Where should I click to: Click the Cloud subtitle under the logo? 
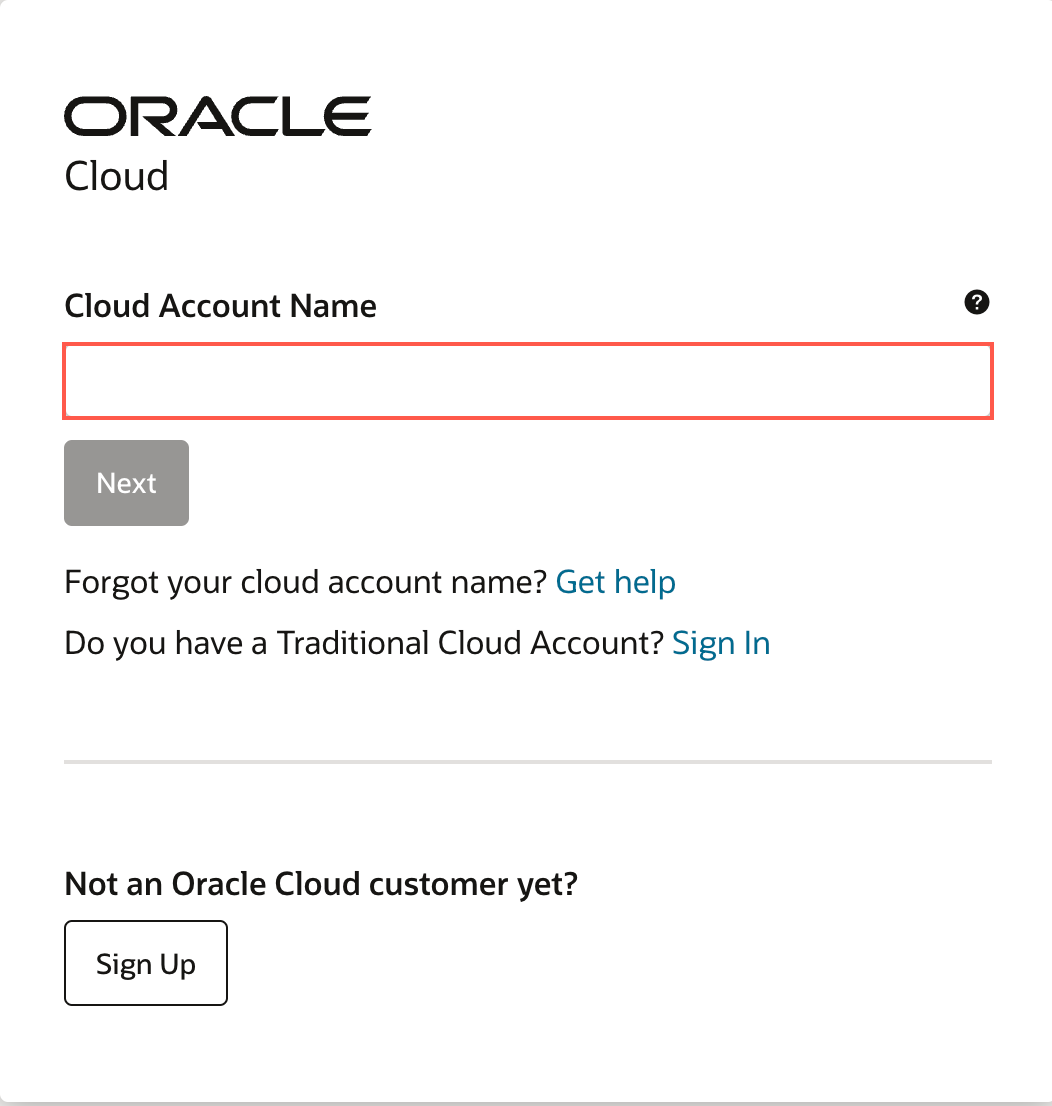coord(116,176)
